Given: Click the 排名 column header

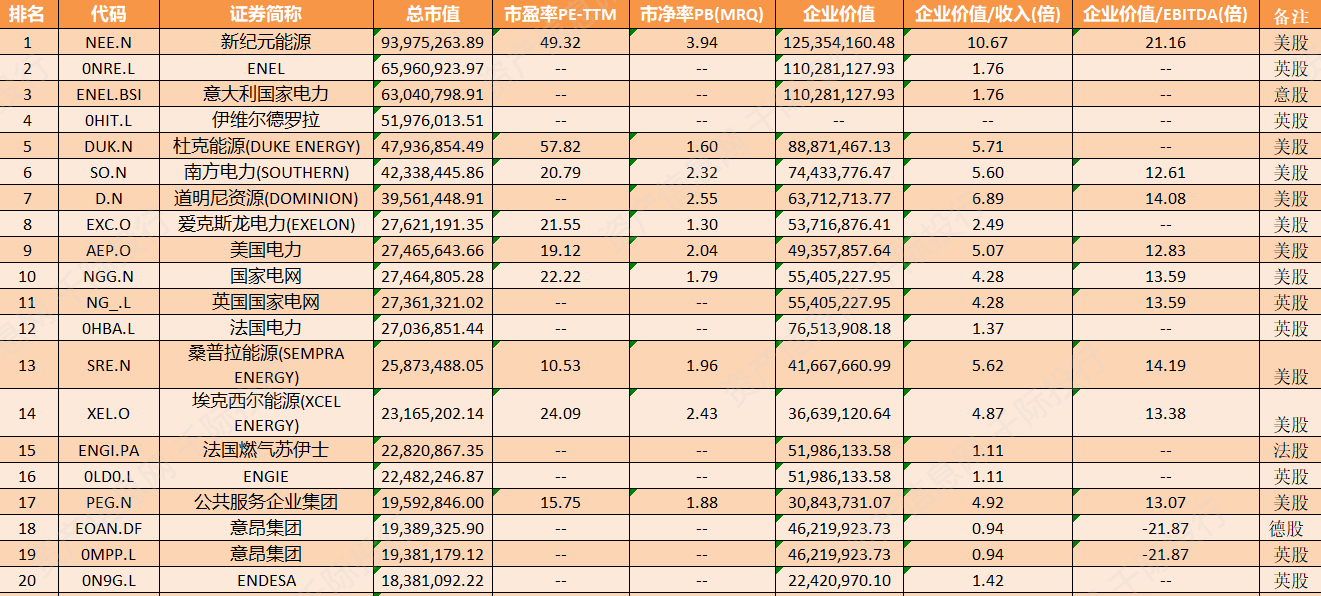Looking at the screenshot, I should [x=28, y=14].
